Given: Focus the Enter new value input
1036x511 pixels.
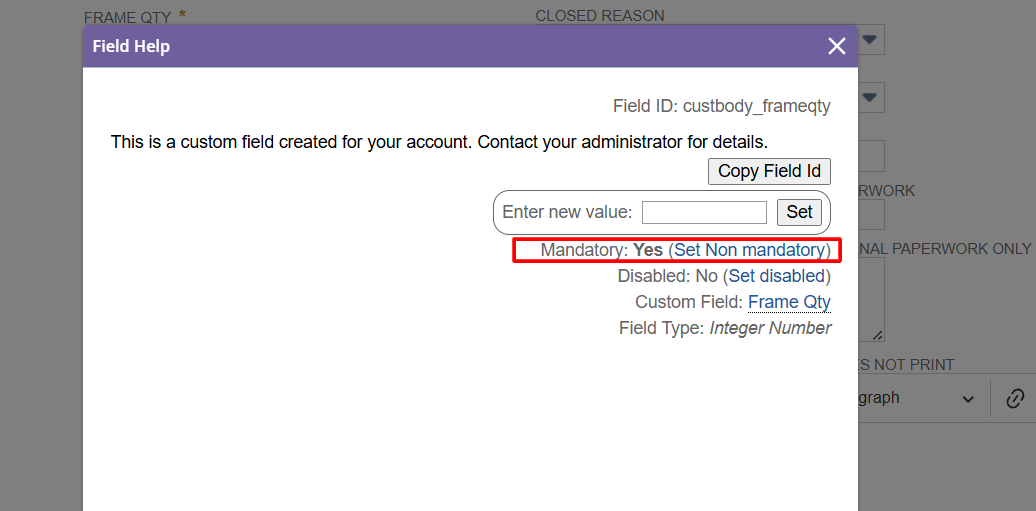Looking at the screenshot, I should 704,212.
